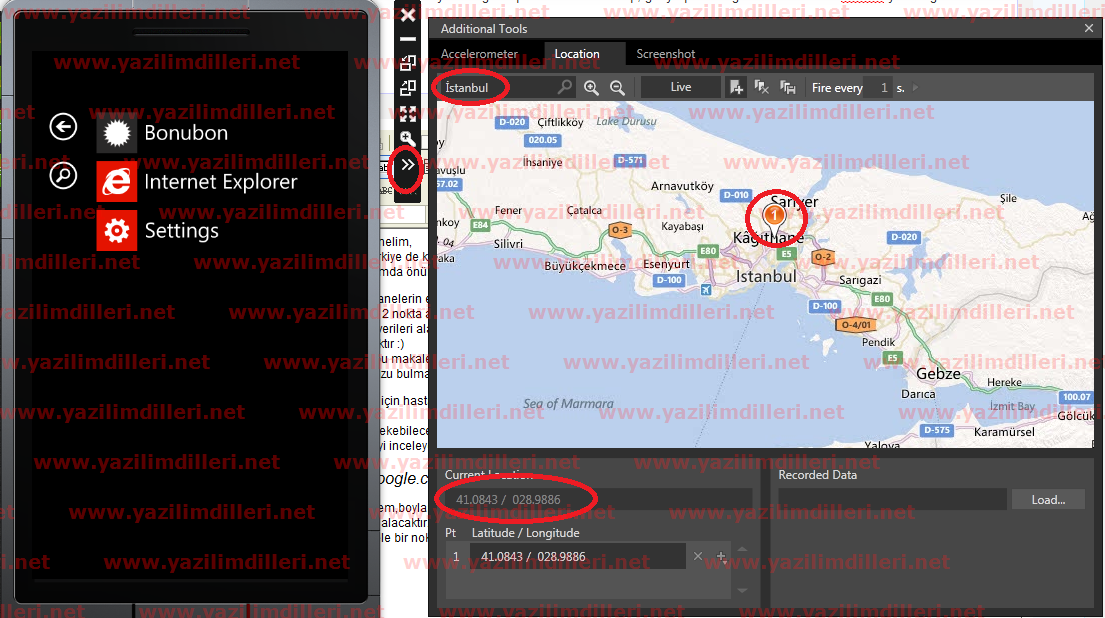1105x618 pixels.
Task: Close the emulator using the toolbar X
Action: tap(408, 15)
